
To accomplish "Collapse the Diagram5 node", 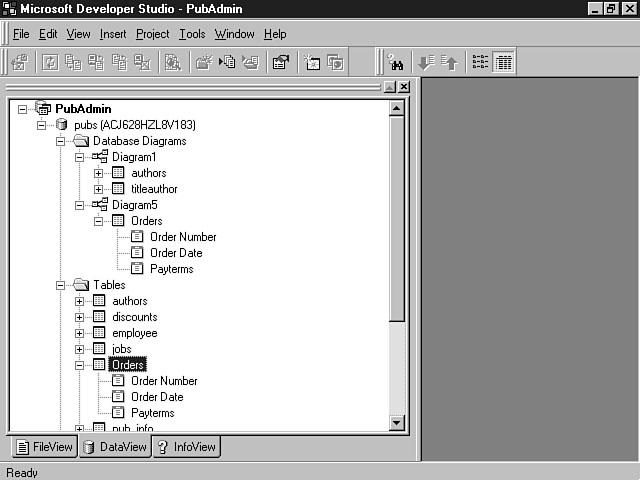I will pos(80,205).
